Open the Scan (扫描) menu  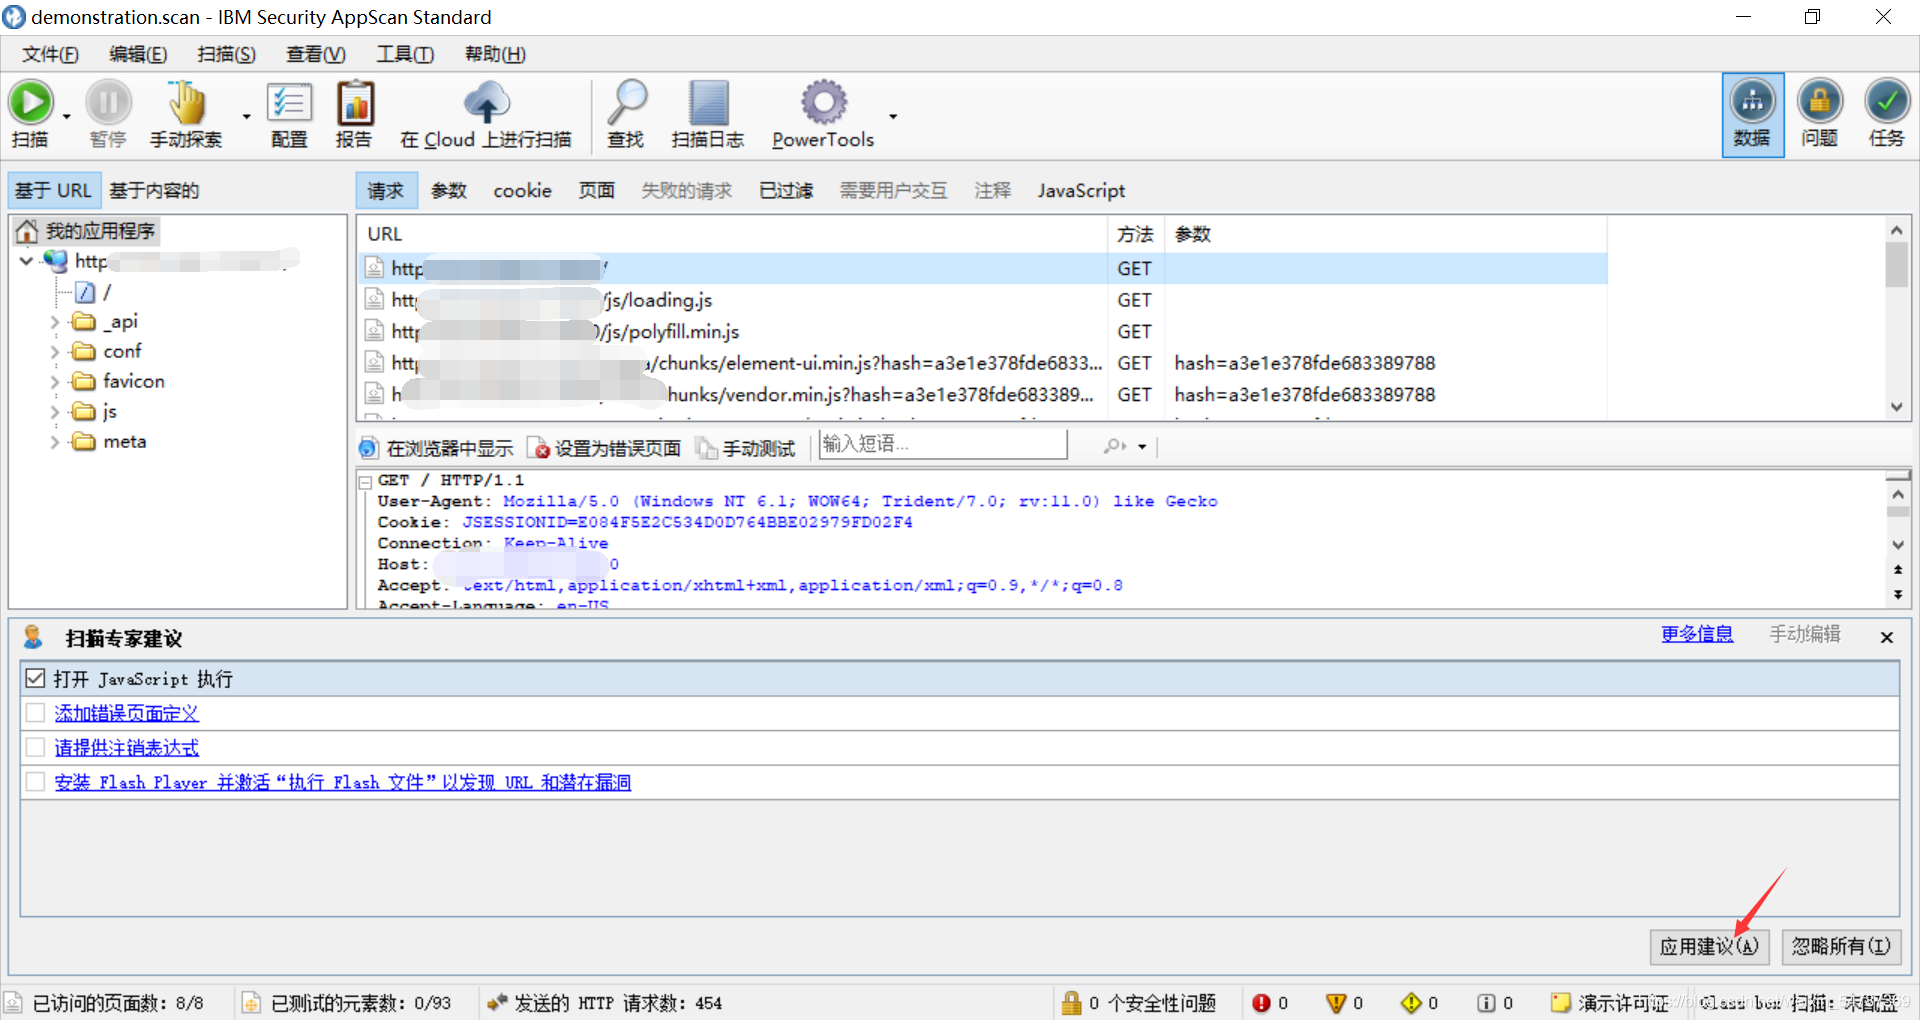pos(226,54)
